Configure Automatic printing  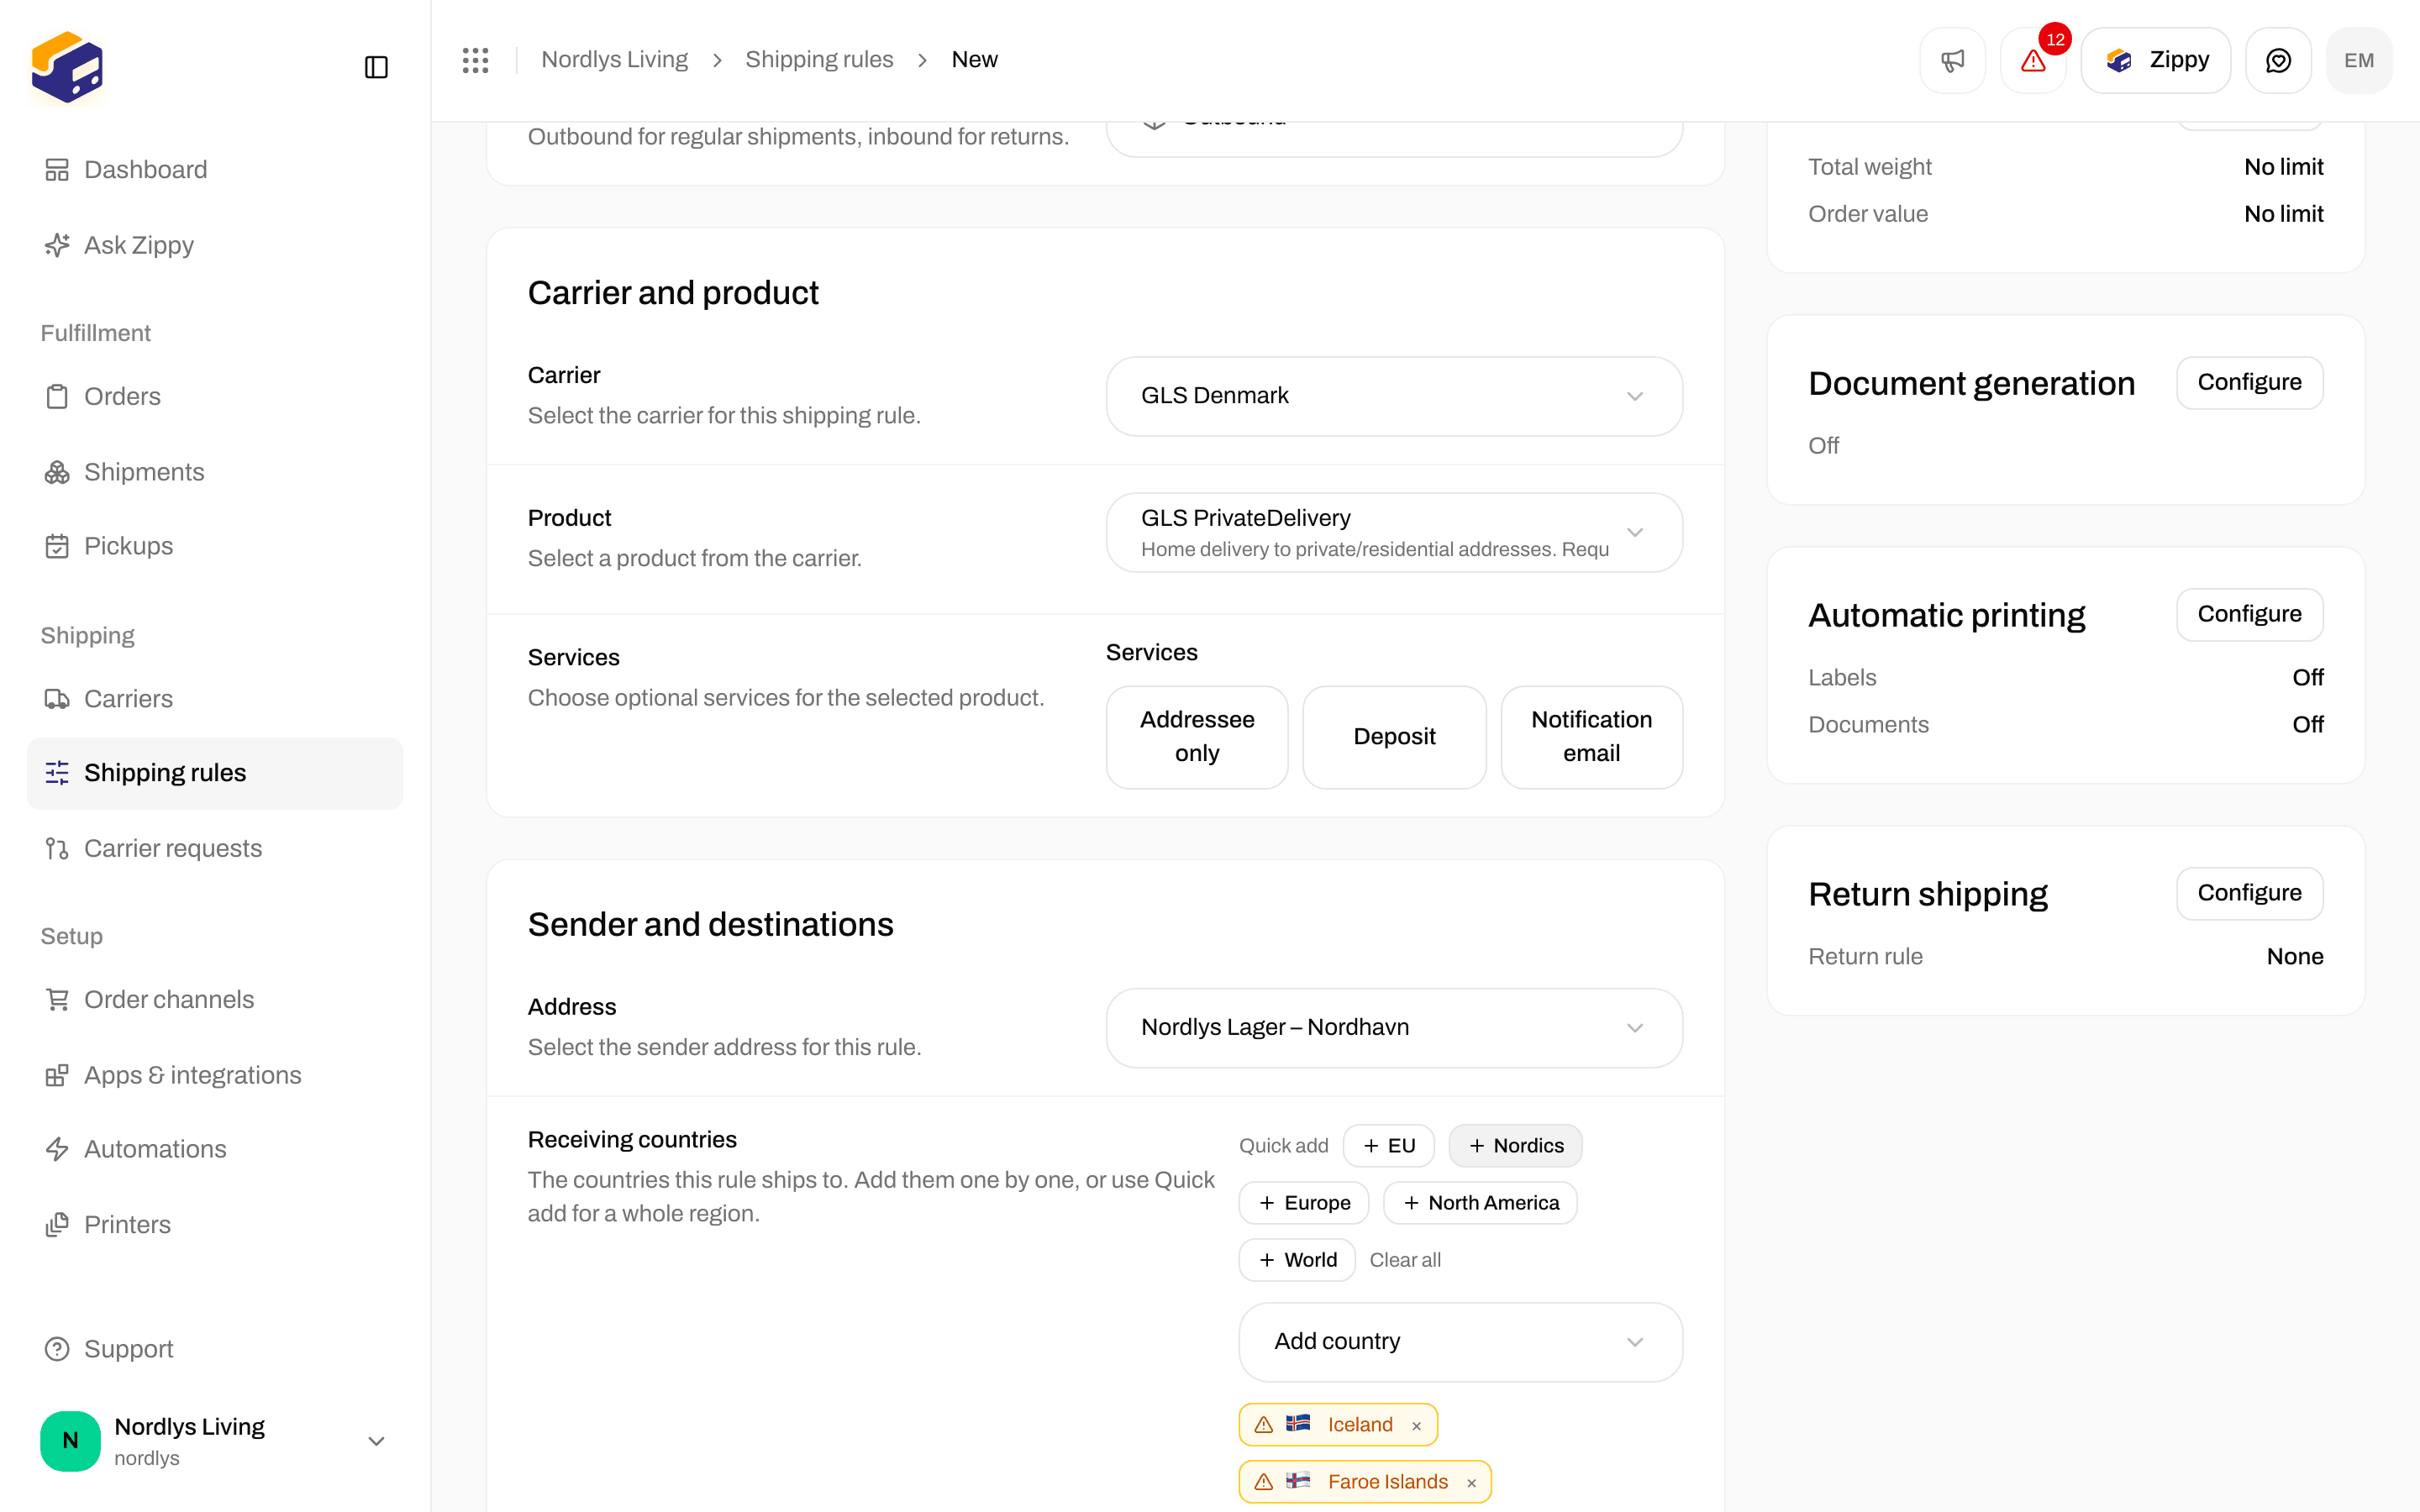2249,615
